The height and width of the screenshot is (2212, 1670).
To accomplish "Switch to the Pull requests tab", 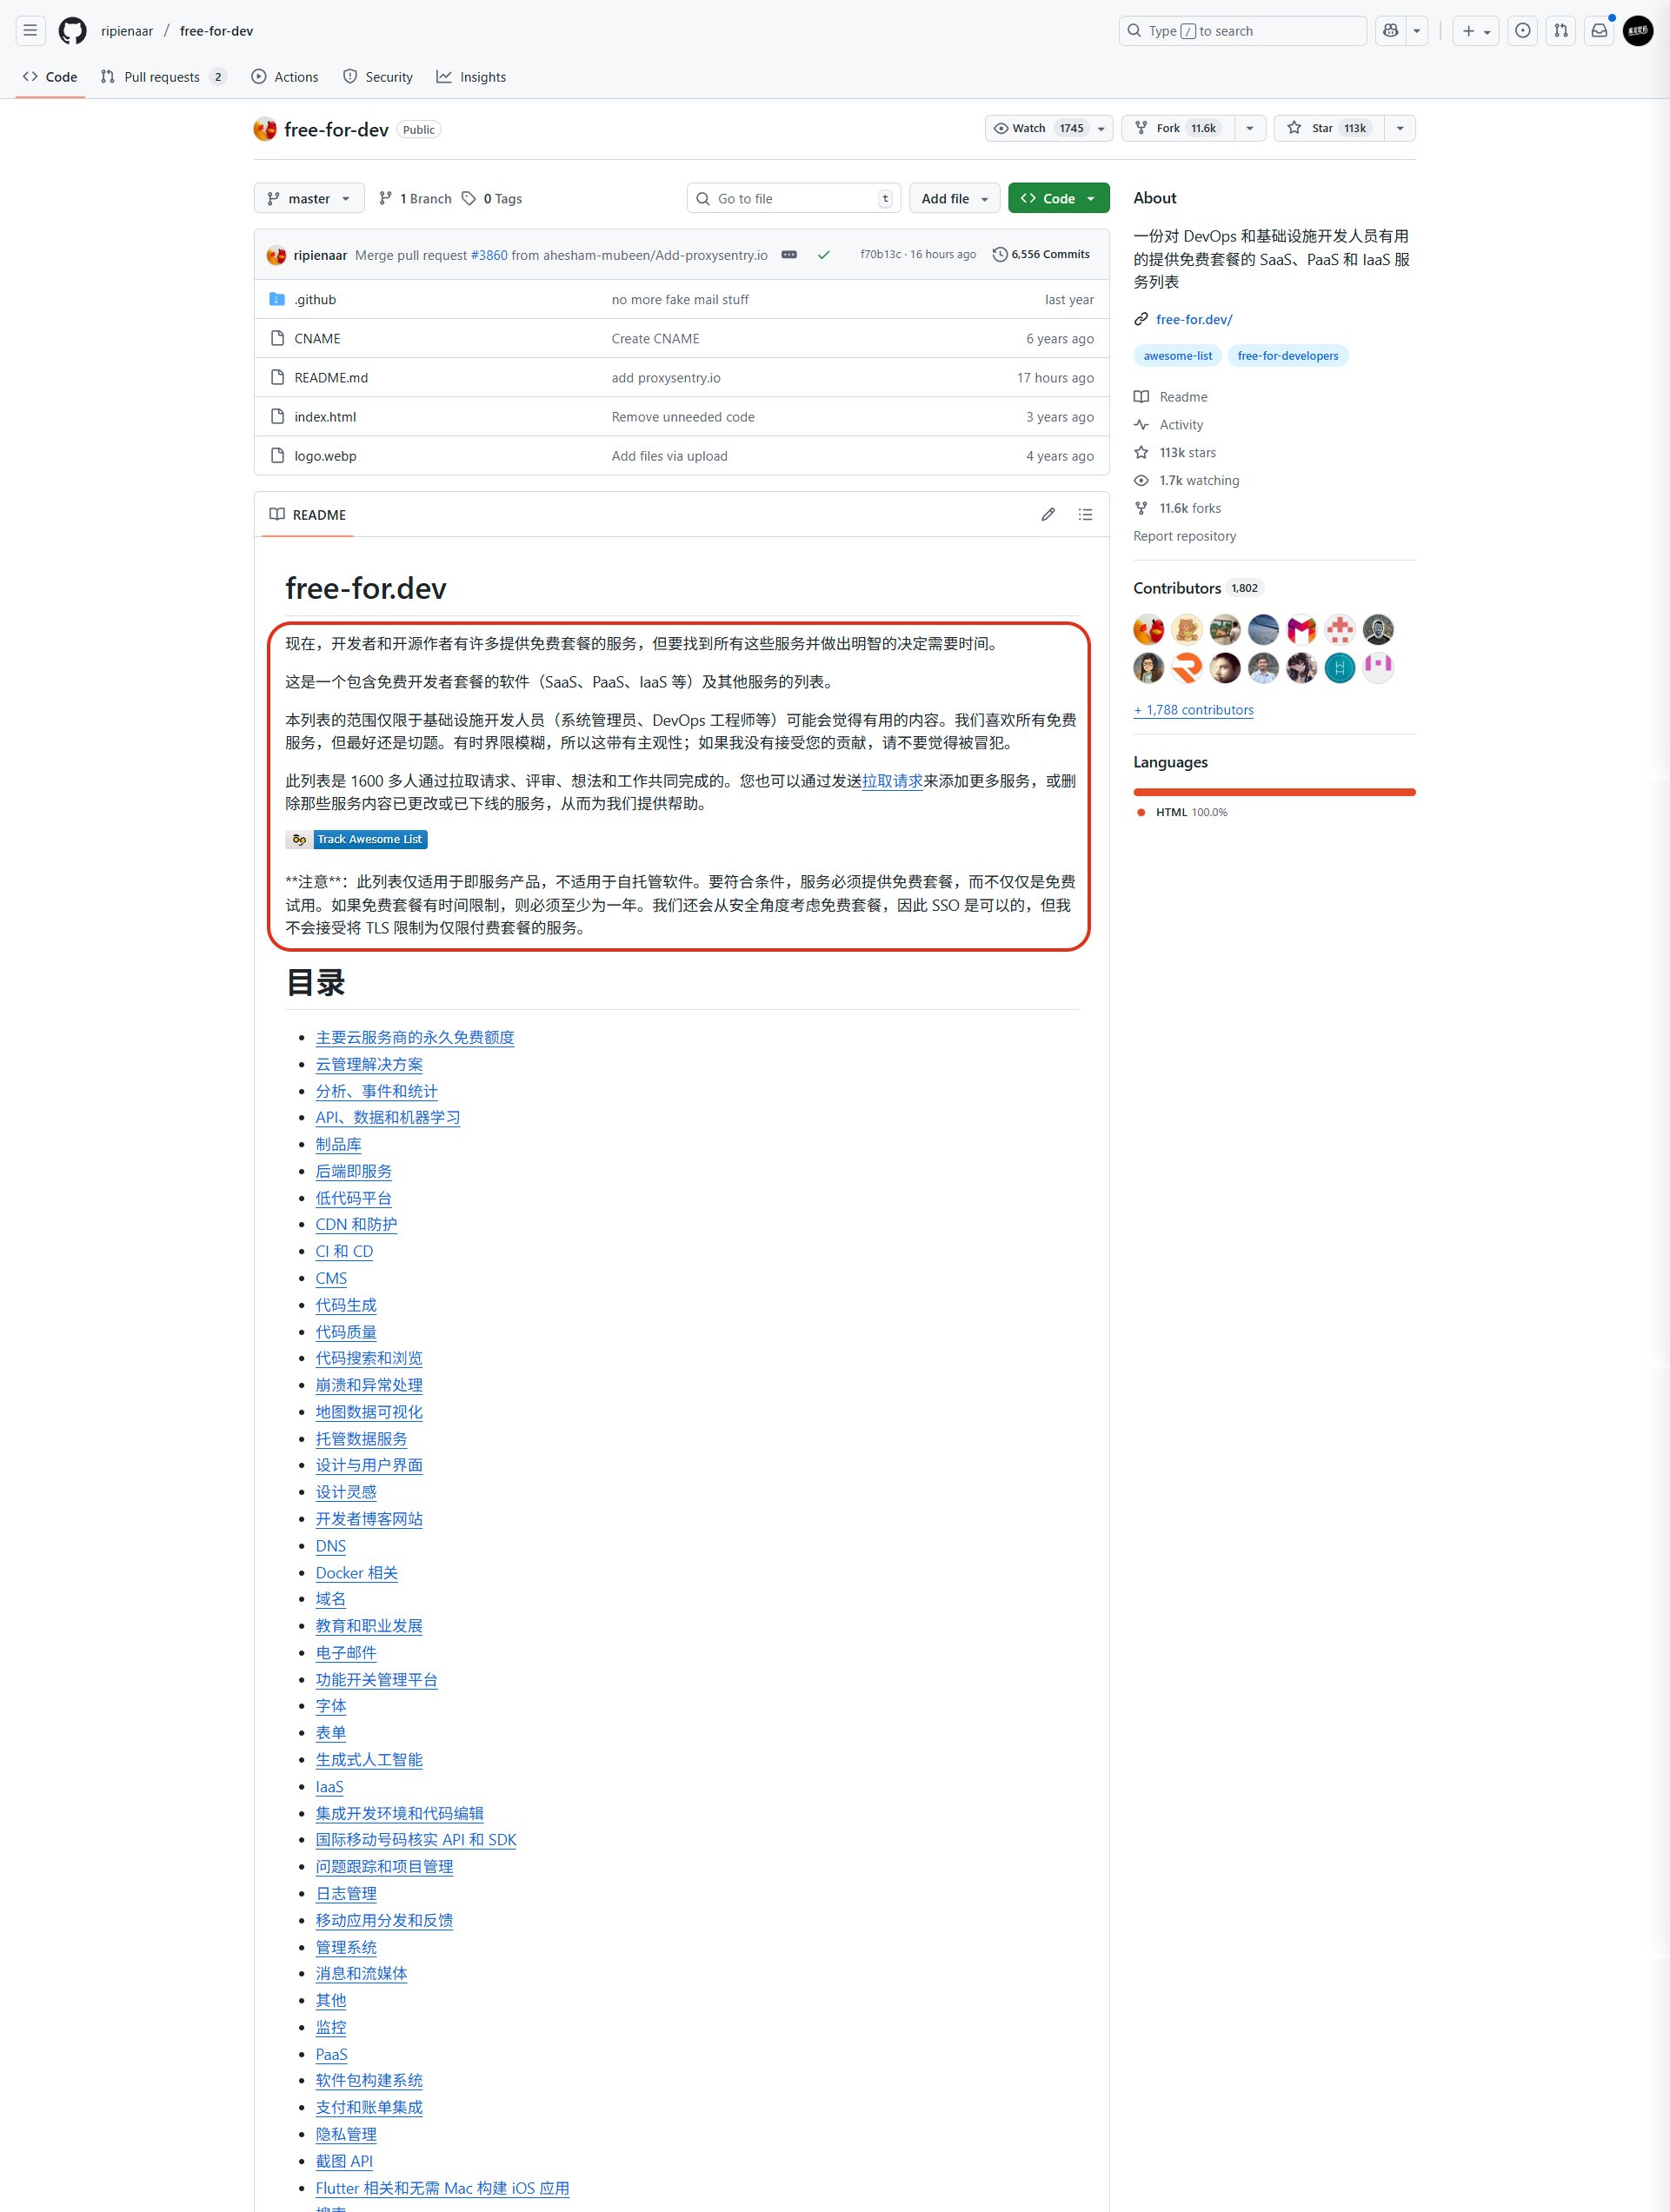I will pos(162,77).
